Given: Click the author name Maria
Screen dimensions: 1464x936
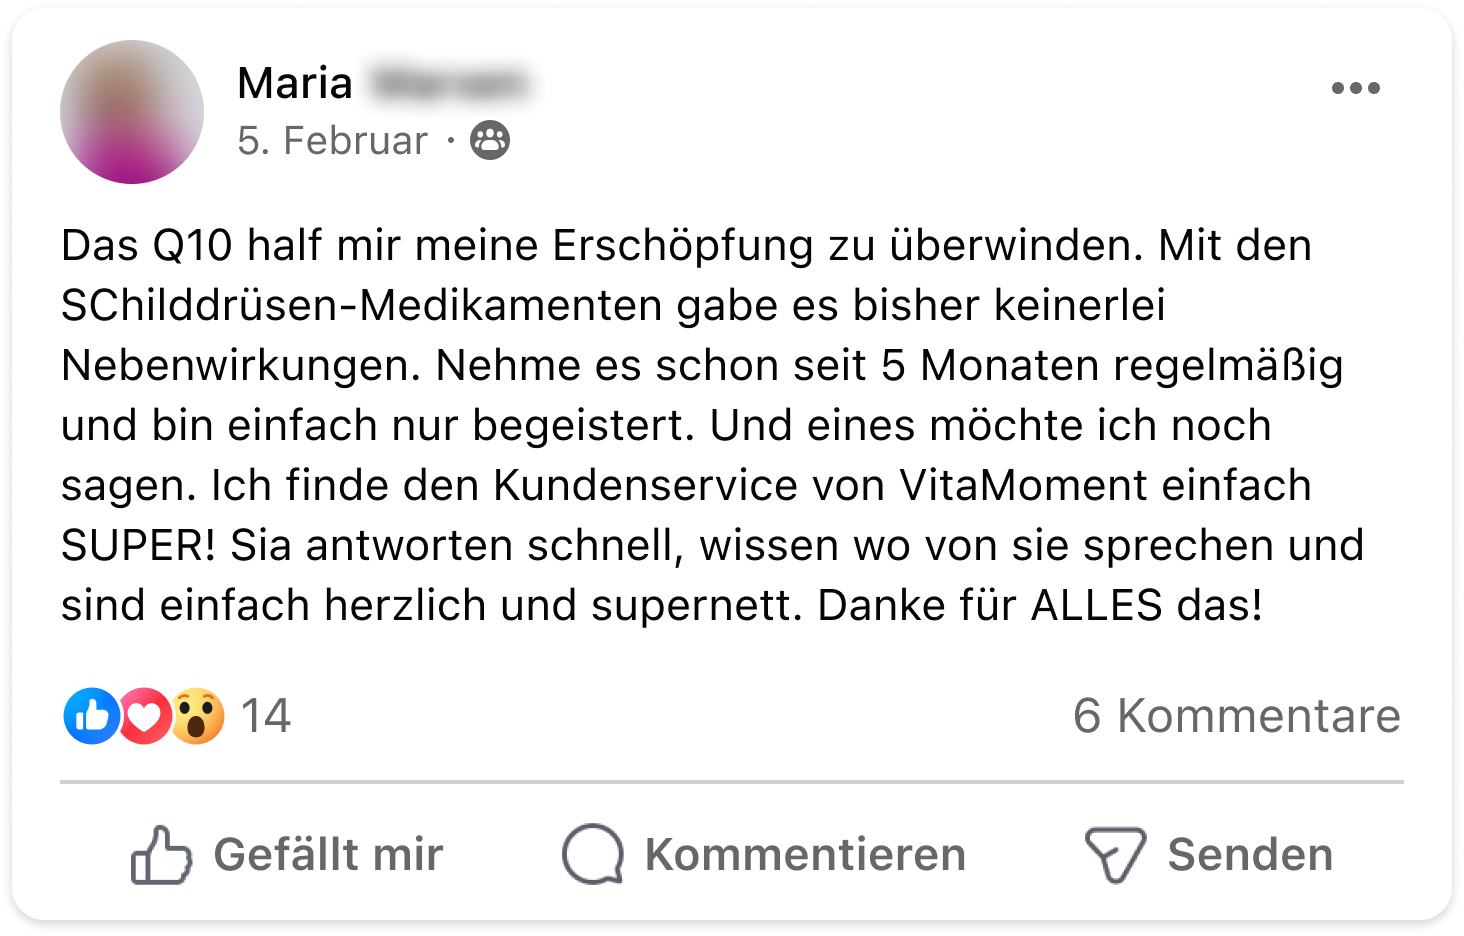Looking at the screenshot, I should click(295, 83).
